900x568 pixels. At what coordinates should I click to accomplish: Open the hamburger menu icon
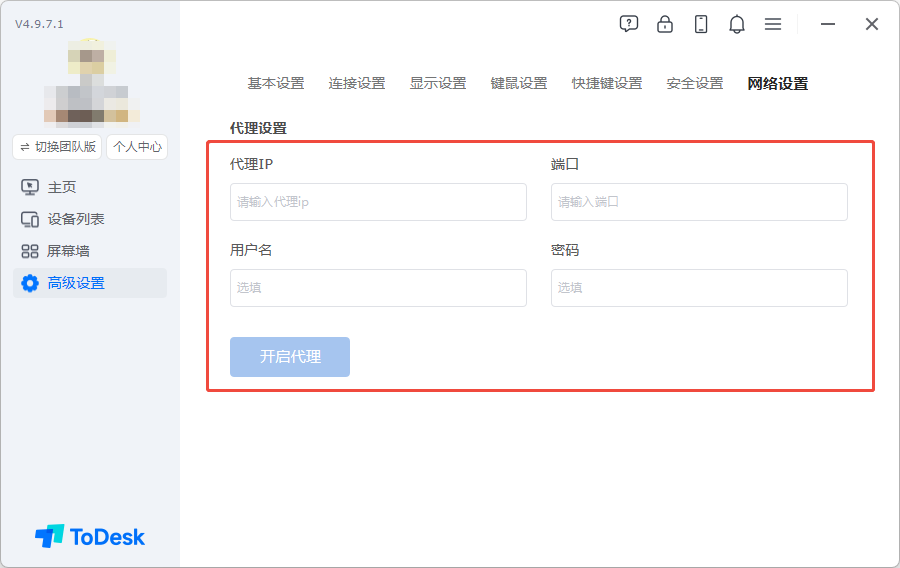773,24
